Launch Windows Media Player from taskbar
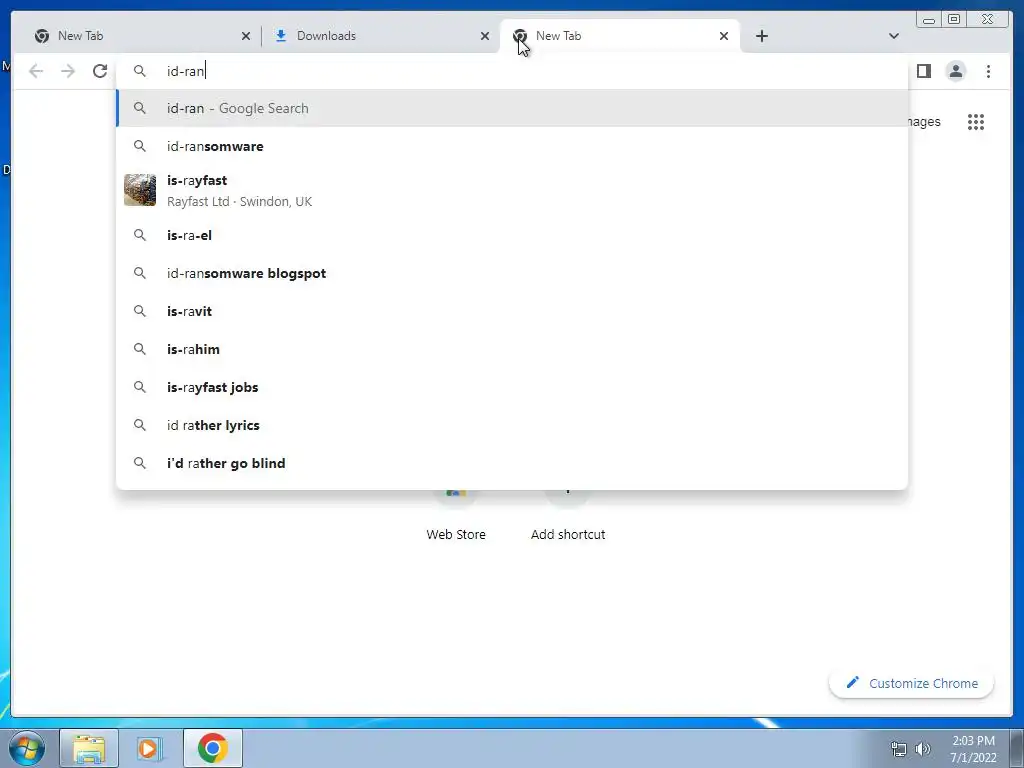1024x768 pixels. [150, 748]
